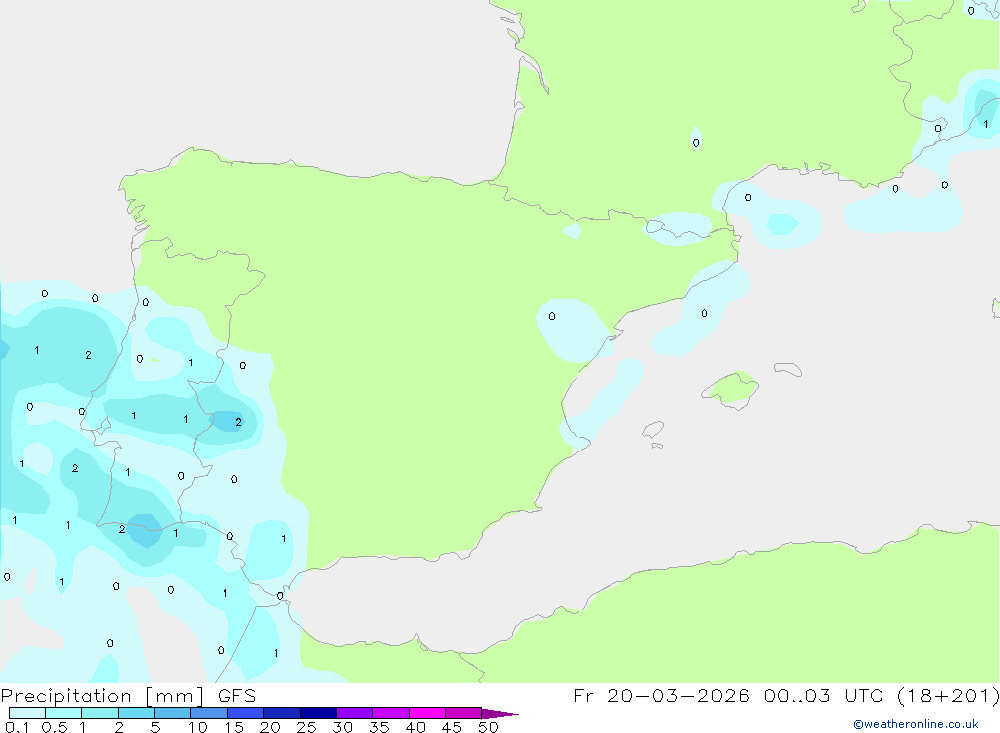The height and width of the screenshot is (733, 1000).
Task: Click the '50' legend scale label
Action: [488, 727]
